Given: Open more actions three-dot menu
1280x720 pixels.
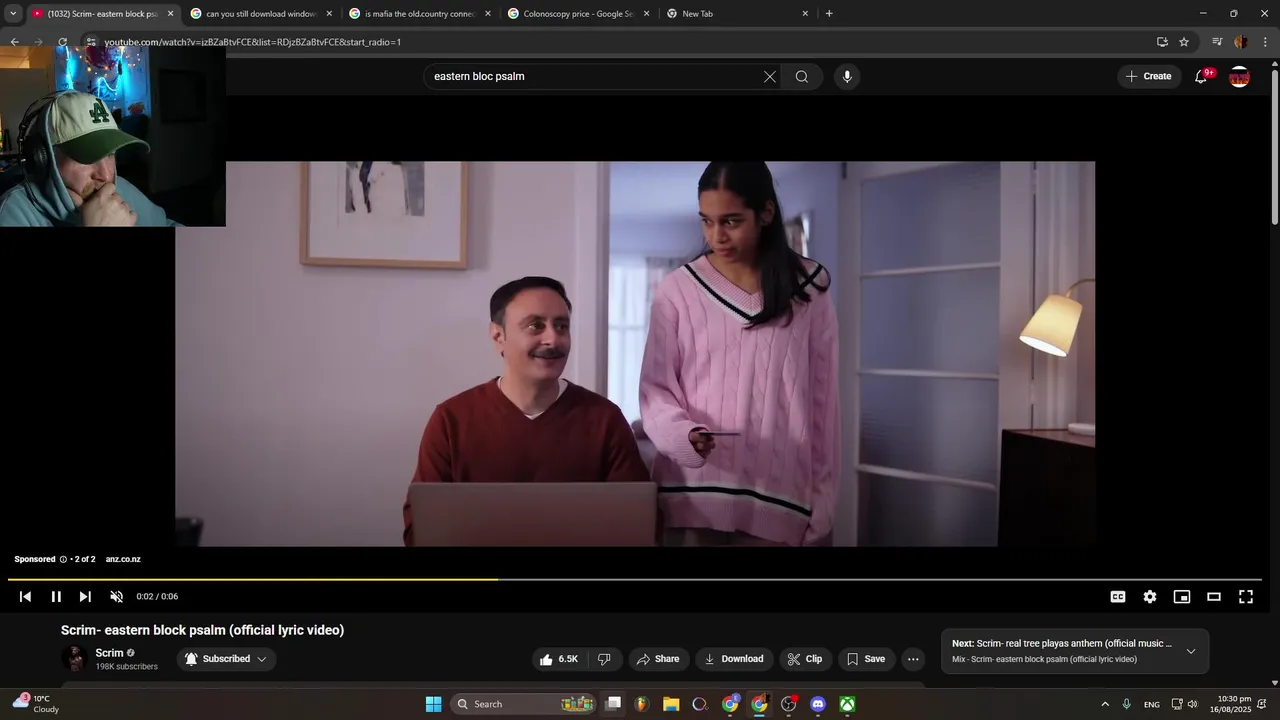Looking at the screenshot, I should click(913, 659).
